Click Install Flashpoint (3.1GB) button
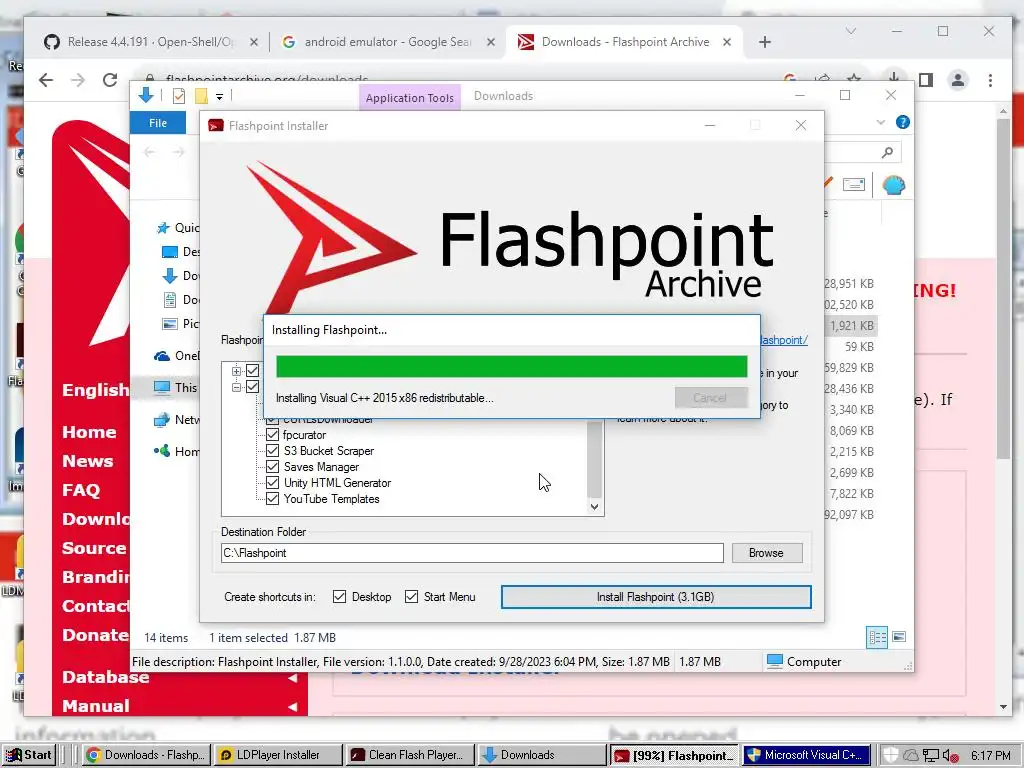The width and height of the screenshot is (1024, 768). click(656, 597)
